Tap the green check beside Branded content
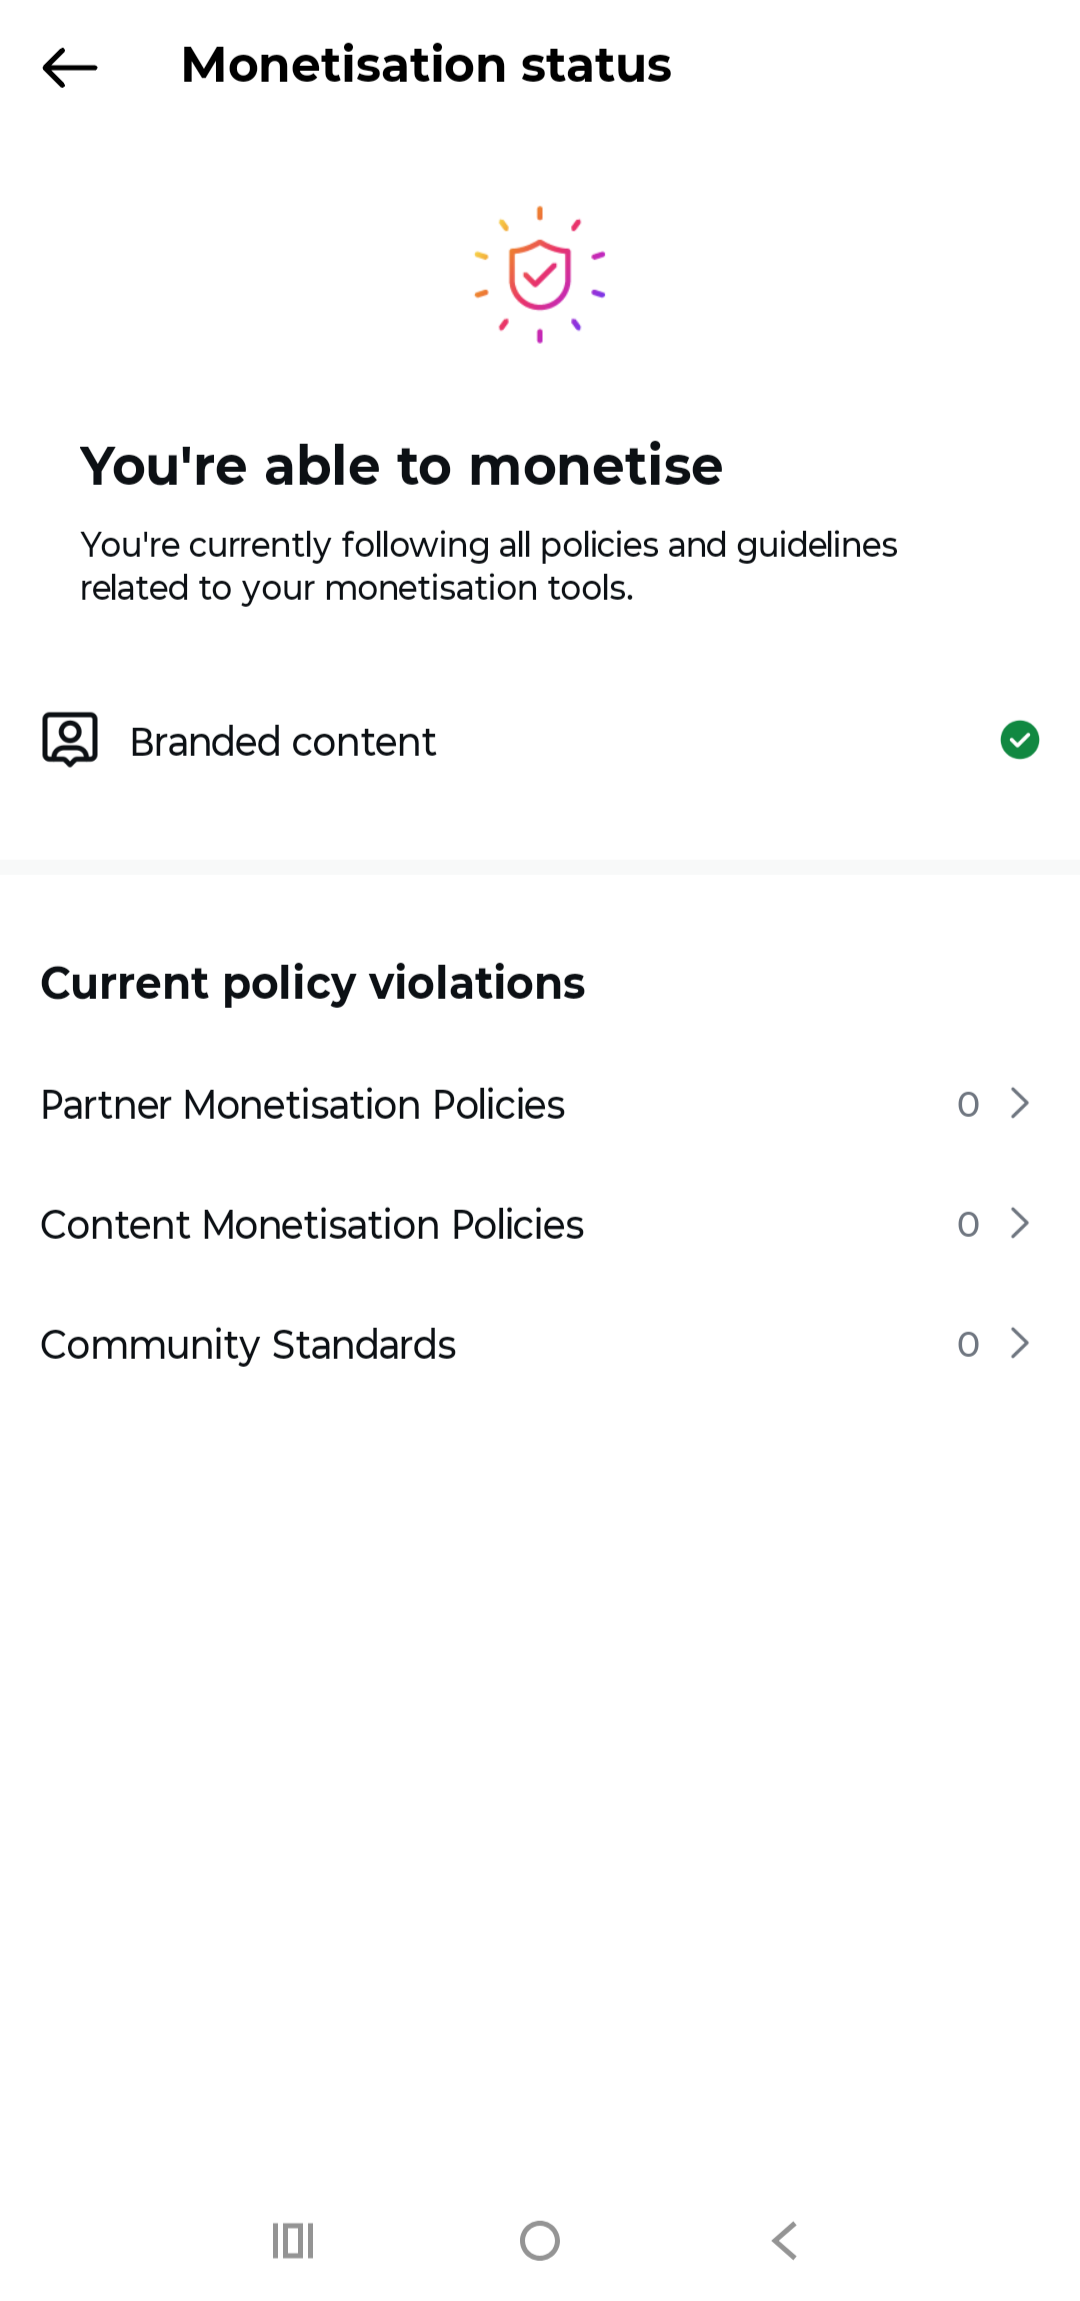Viewport: 1080px width, 2301px height. (x=1019, y=740)
